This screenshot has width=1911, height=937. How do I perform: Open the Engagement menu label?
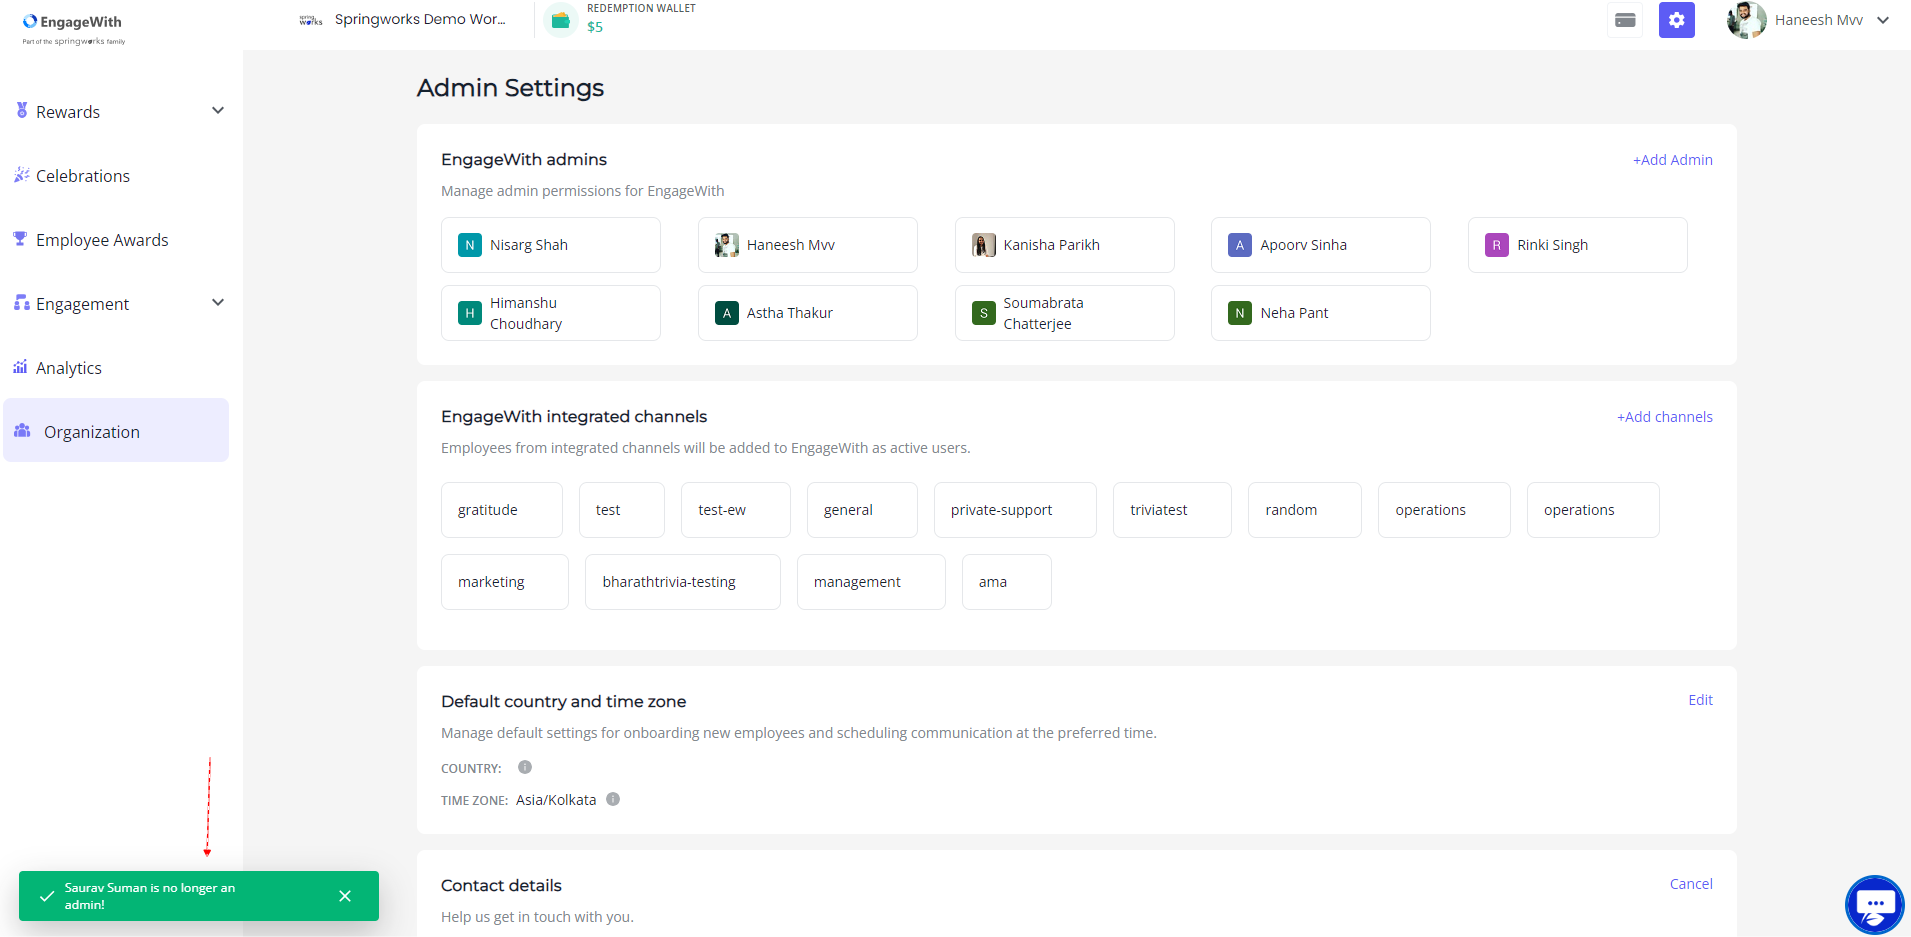[83, 304]
